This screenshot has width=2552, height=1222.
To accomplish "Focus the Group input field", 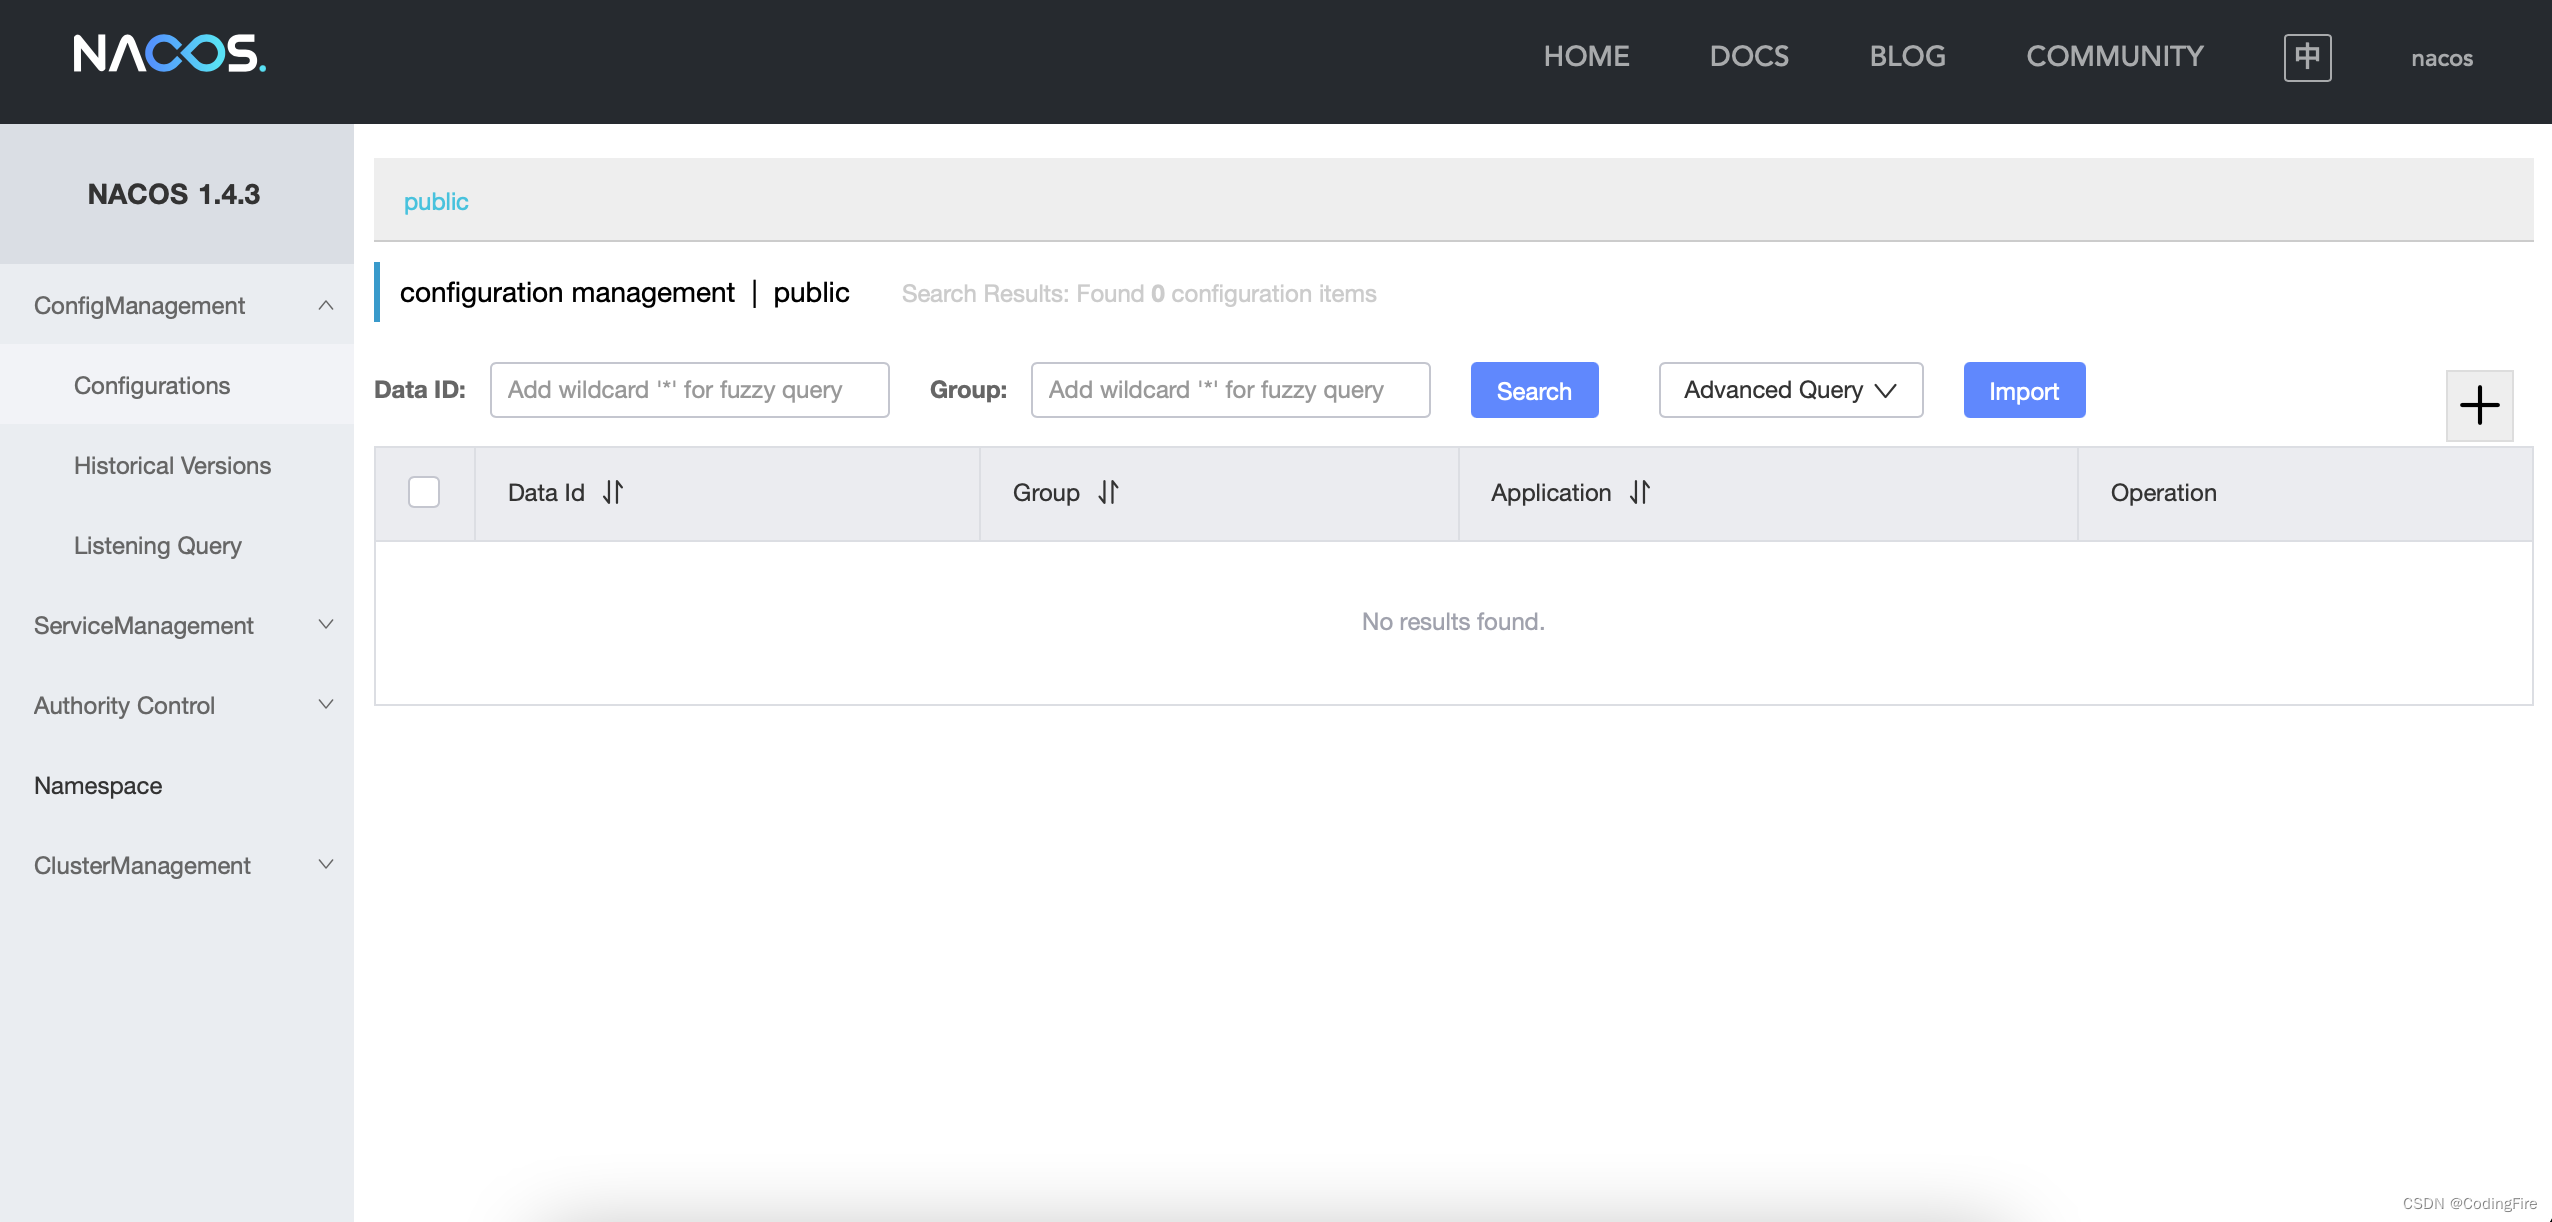I will click(1230, 390).
